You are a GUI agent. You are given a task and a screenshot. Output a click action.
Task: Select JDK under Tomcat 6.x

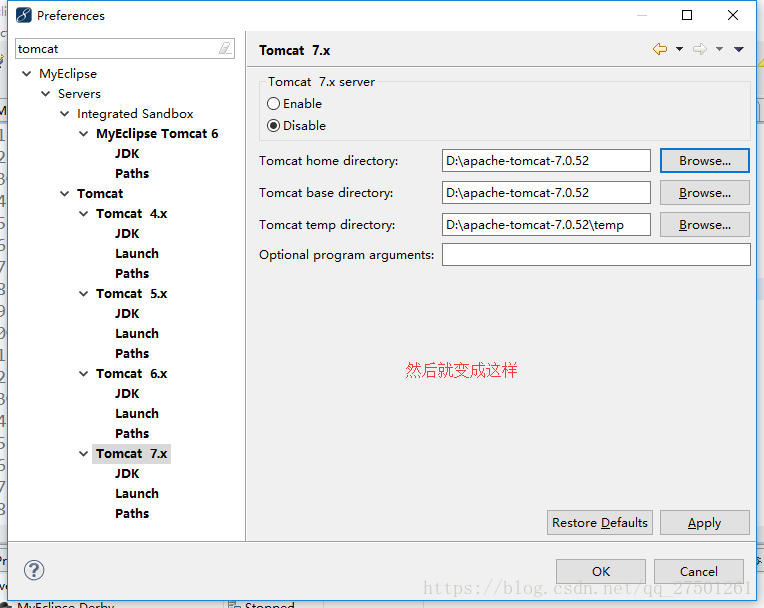coord(127,394)
